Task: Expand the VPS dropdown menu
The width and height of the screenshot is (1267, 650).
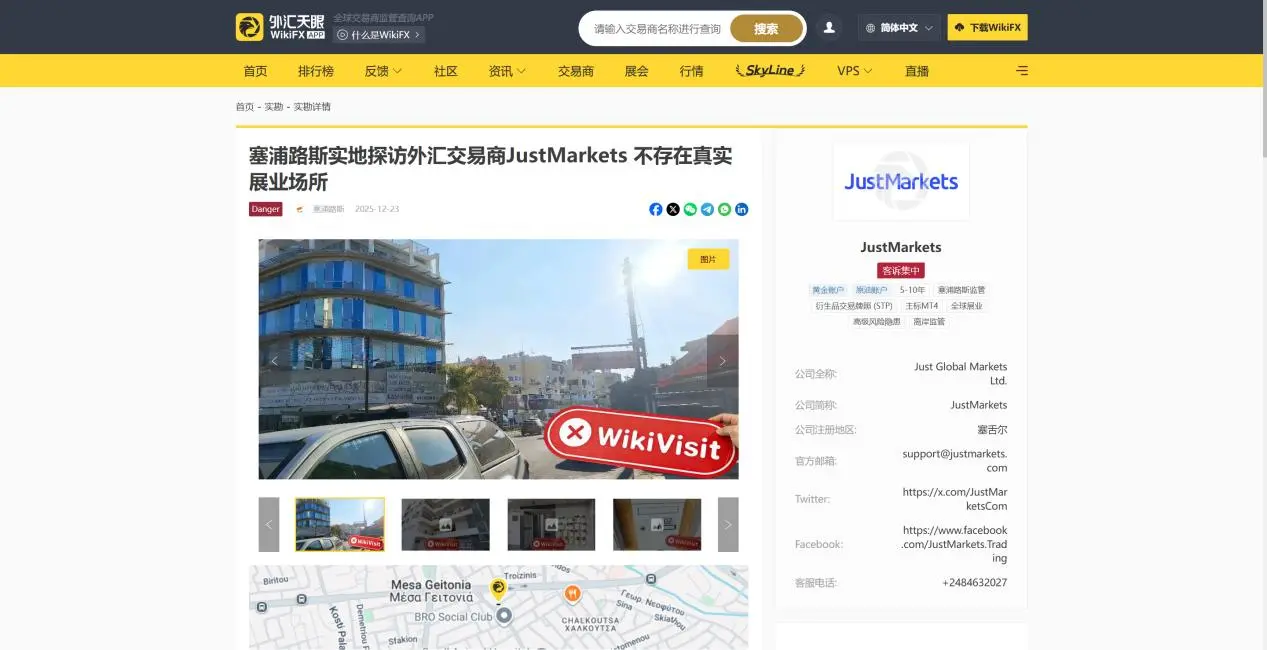Action: coord(855,71)
